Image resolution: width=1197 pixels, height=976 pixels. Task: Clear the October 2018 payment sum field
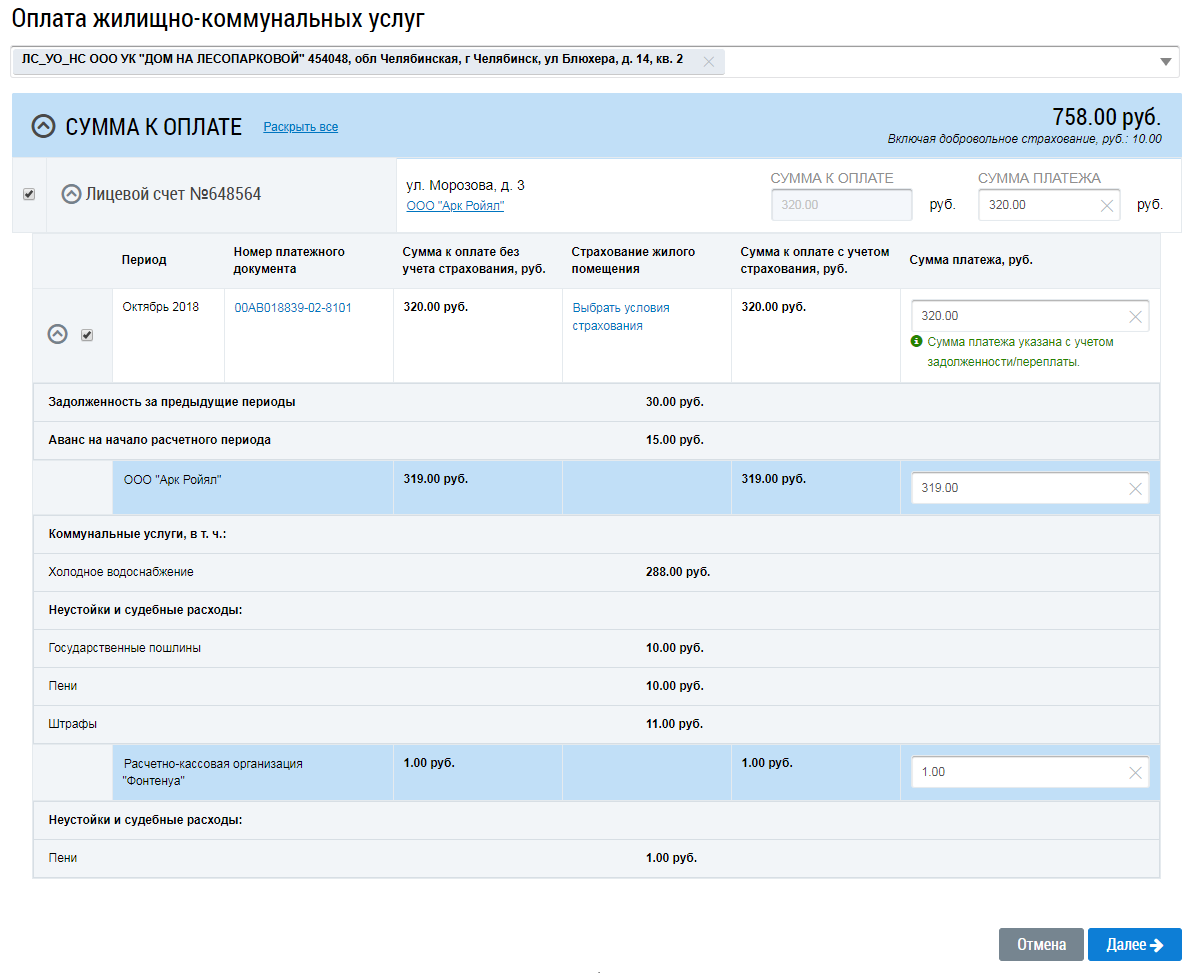click(1134, 316)
